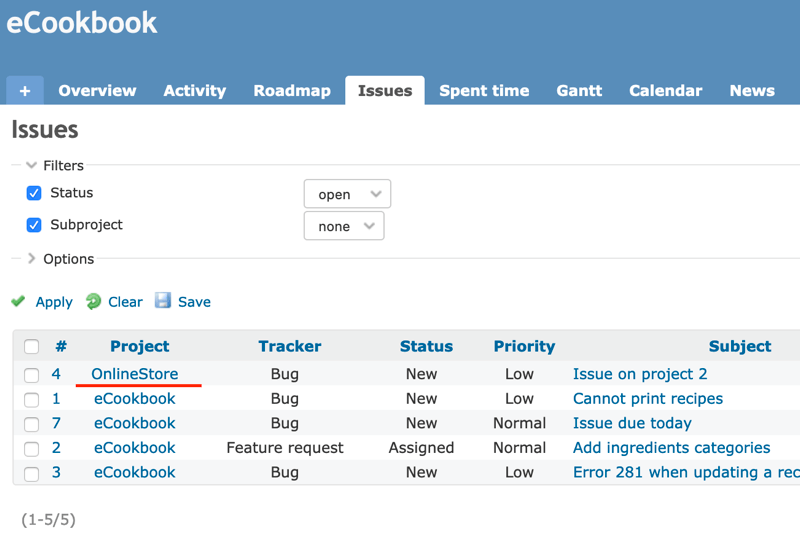Viewport: 800px width, 552px height.
Task: Click the green Apply checkmark icon
Action: click(x=18, y=301)
